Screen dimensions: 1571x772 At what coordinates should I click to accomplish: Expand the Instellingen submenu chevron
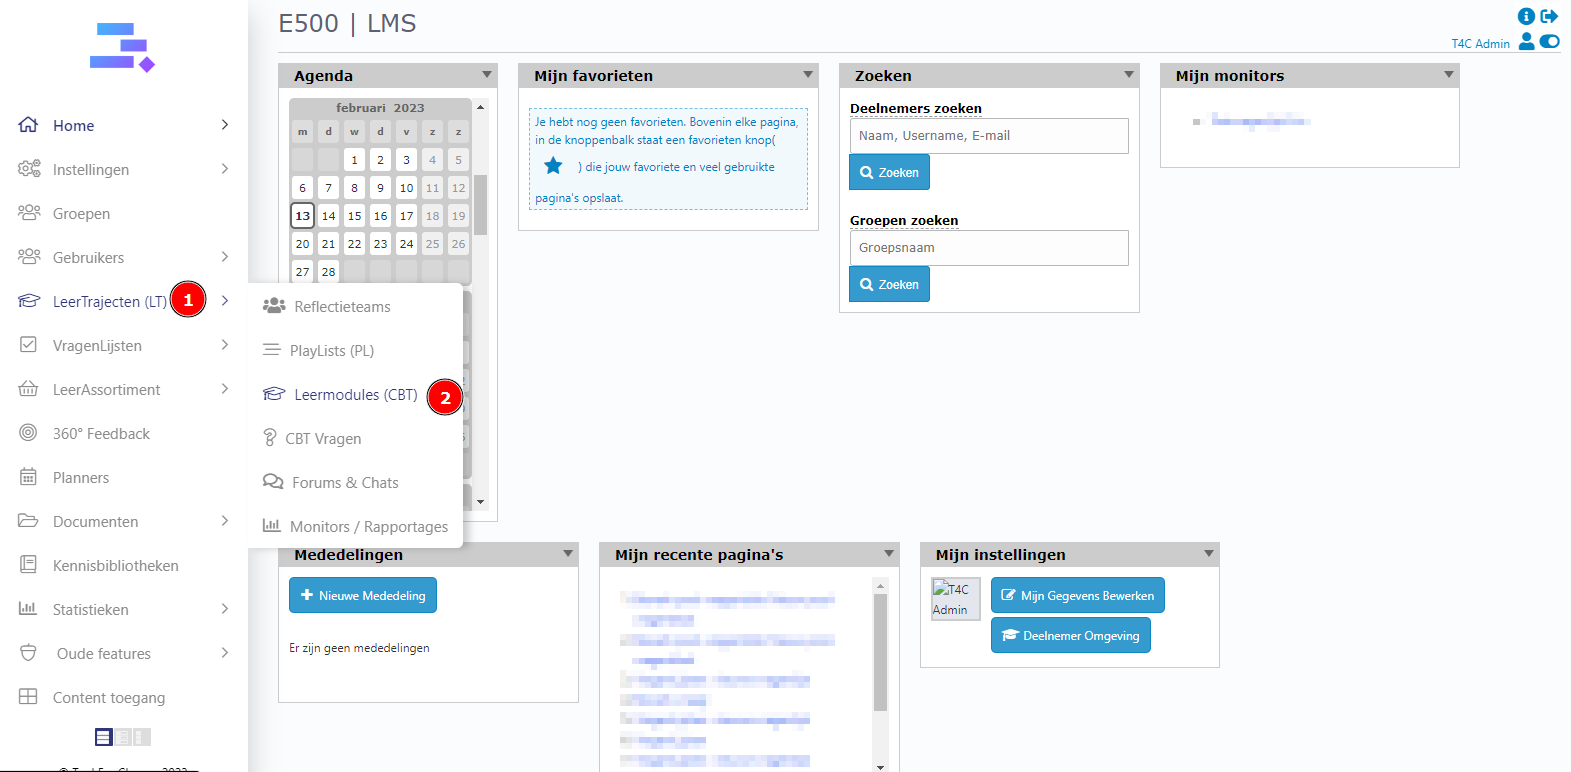click(x=225, y=169)
